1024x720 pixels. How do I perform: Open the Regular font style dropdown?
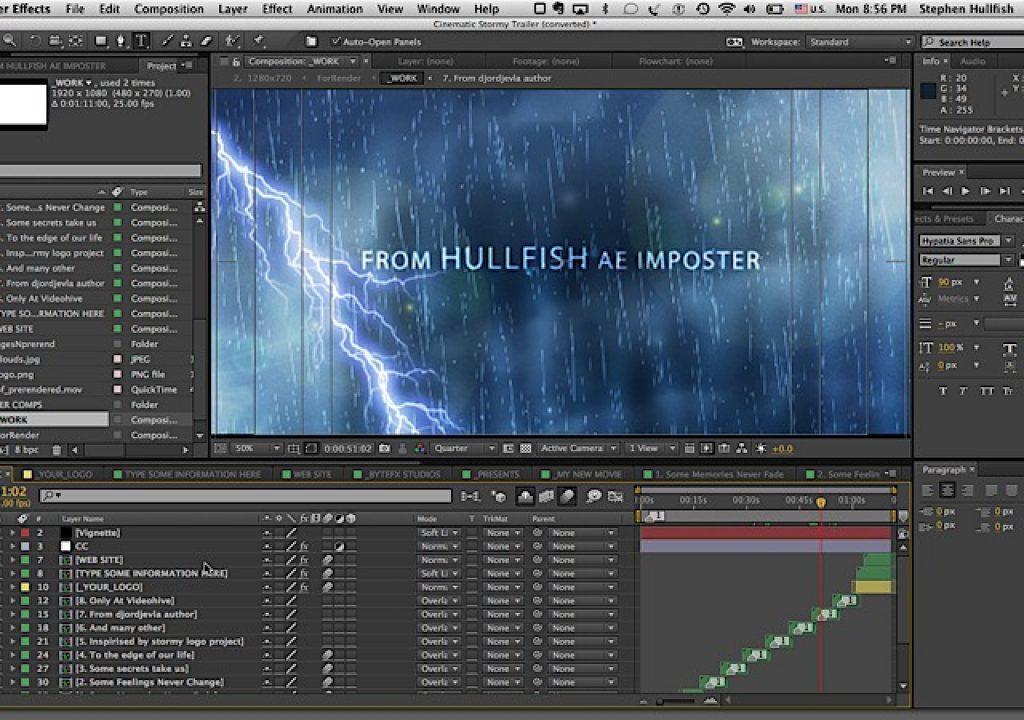coord(965,260)
